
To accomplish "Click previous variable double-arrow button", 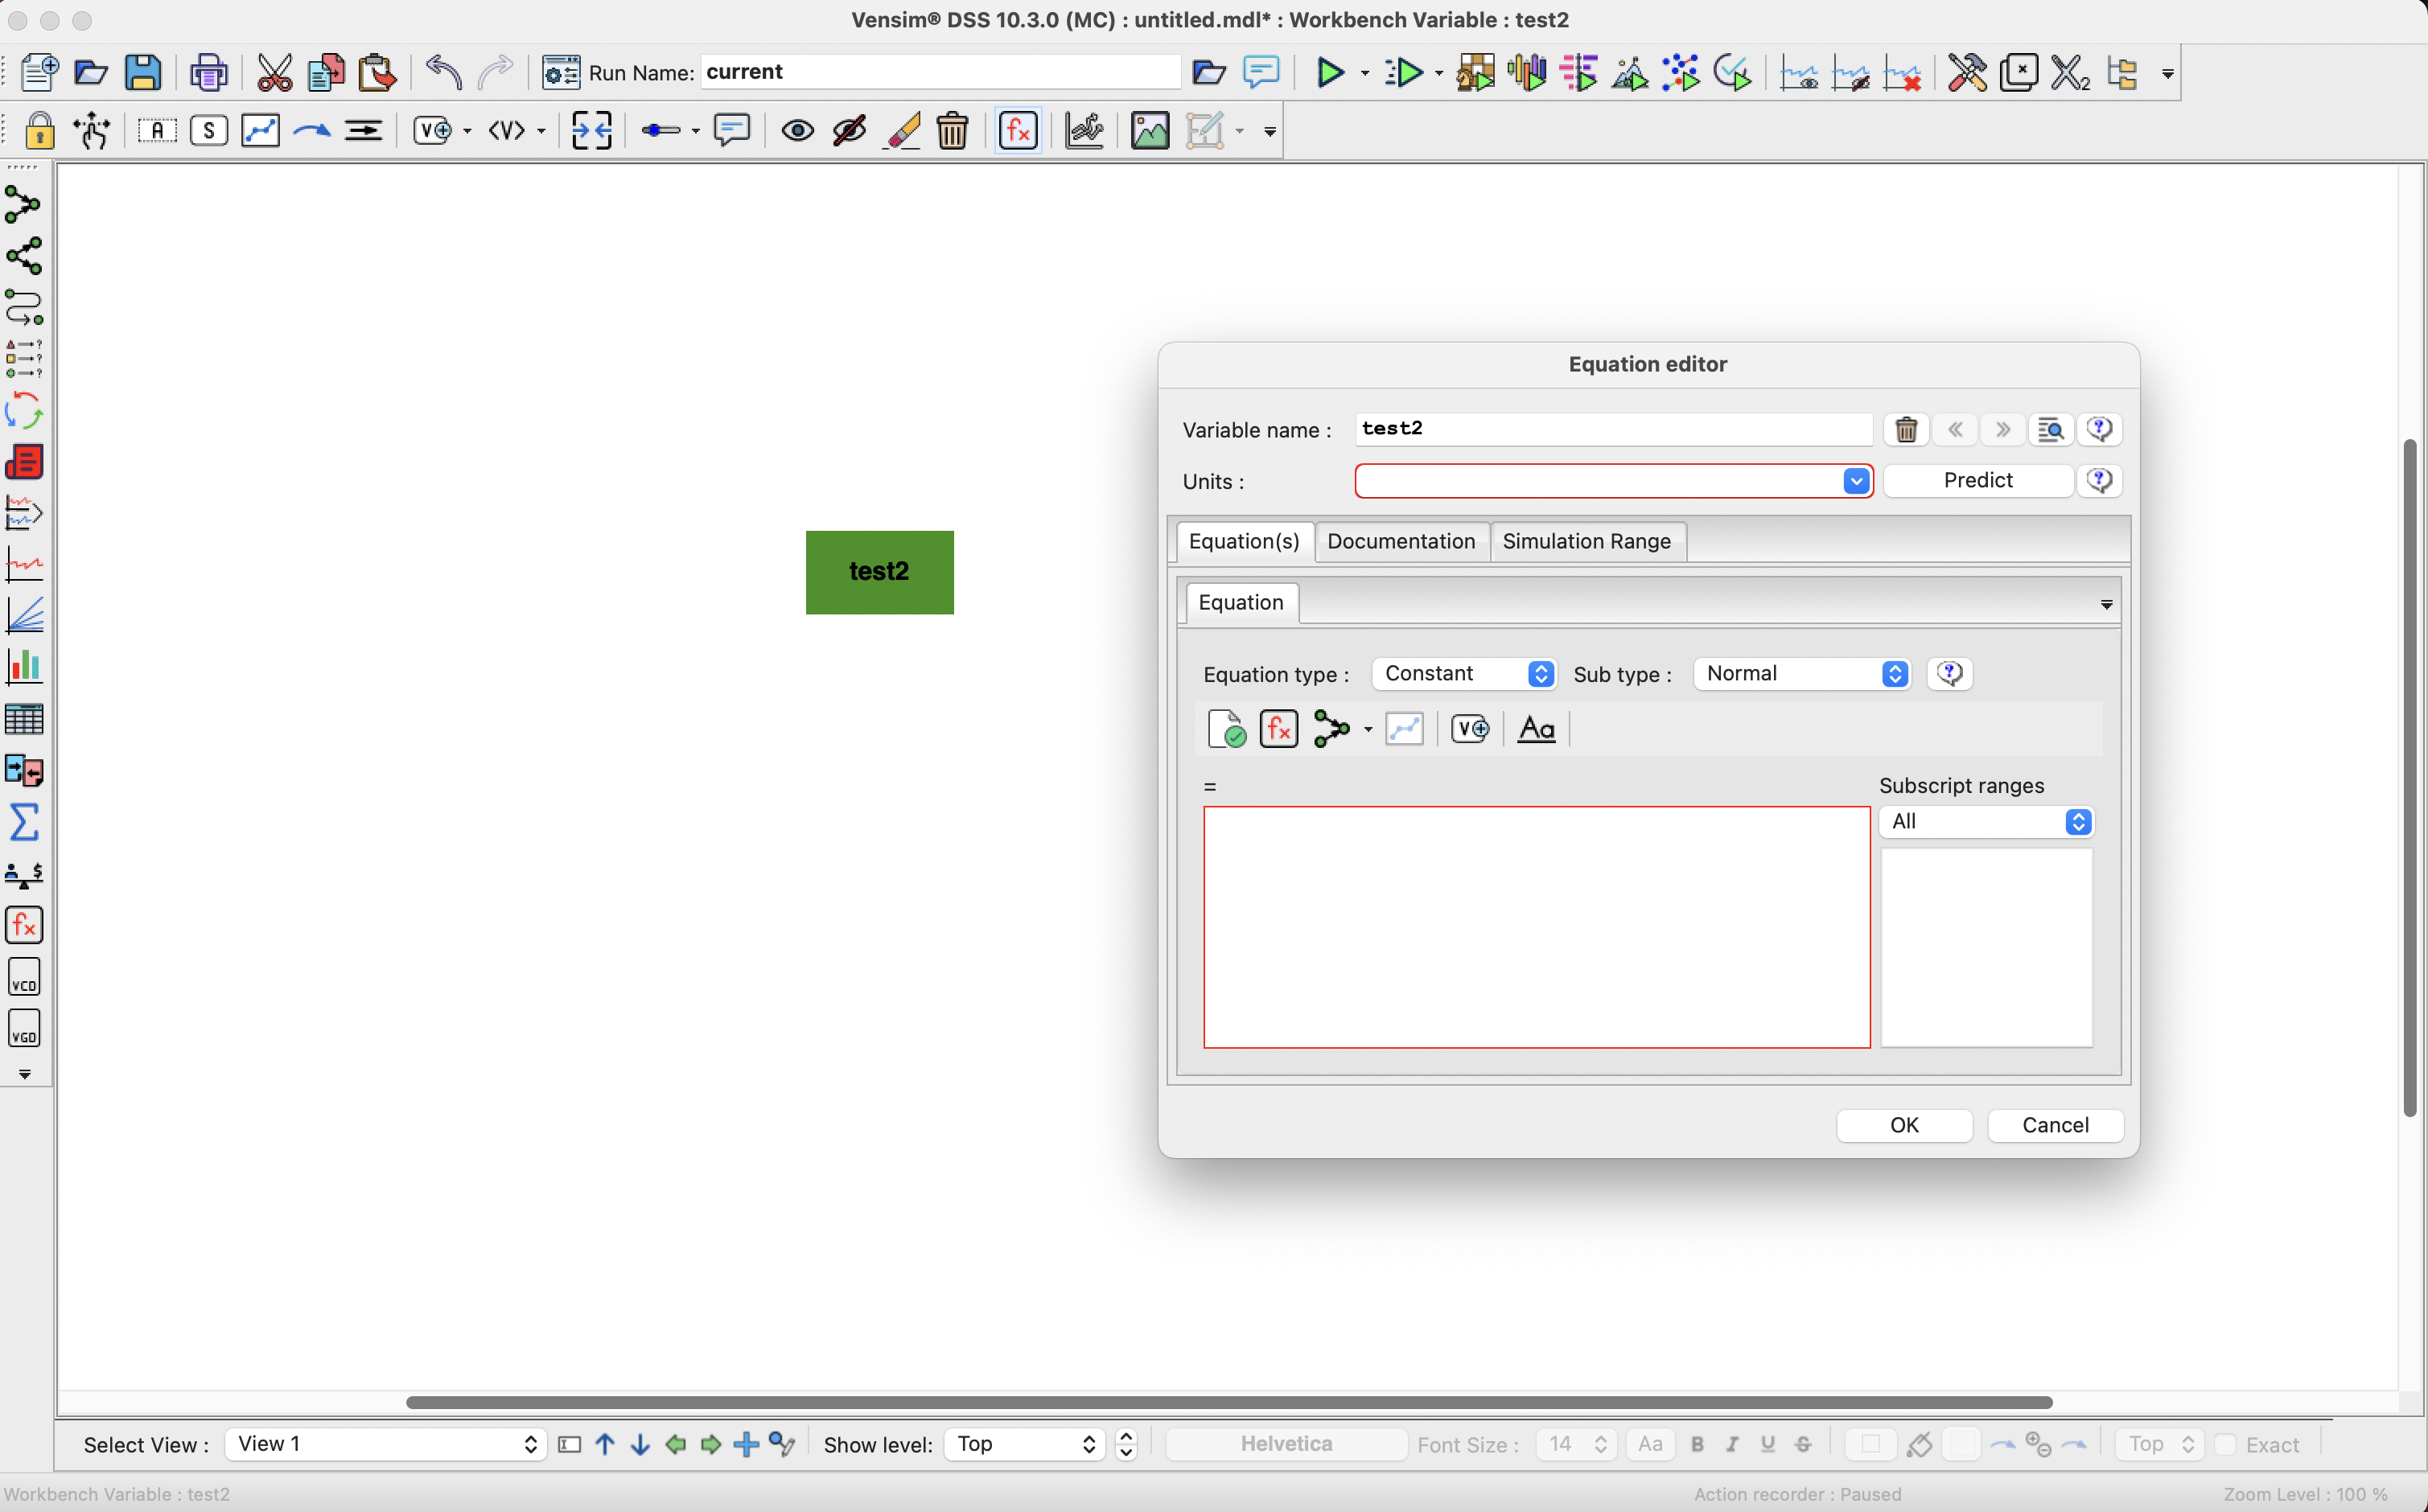I will pos(1955,430).
